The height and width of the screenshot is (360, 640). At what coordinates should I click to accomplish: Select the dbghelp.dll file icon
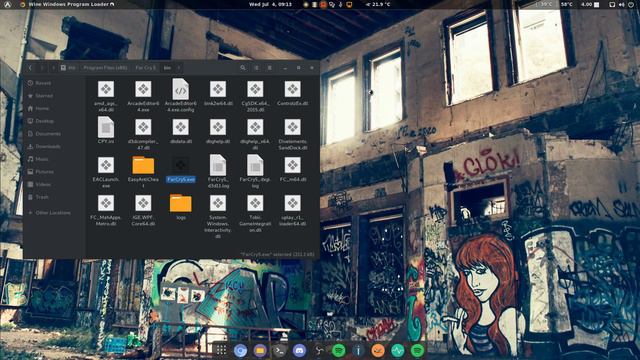click(218, 127)
